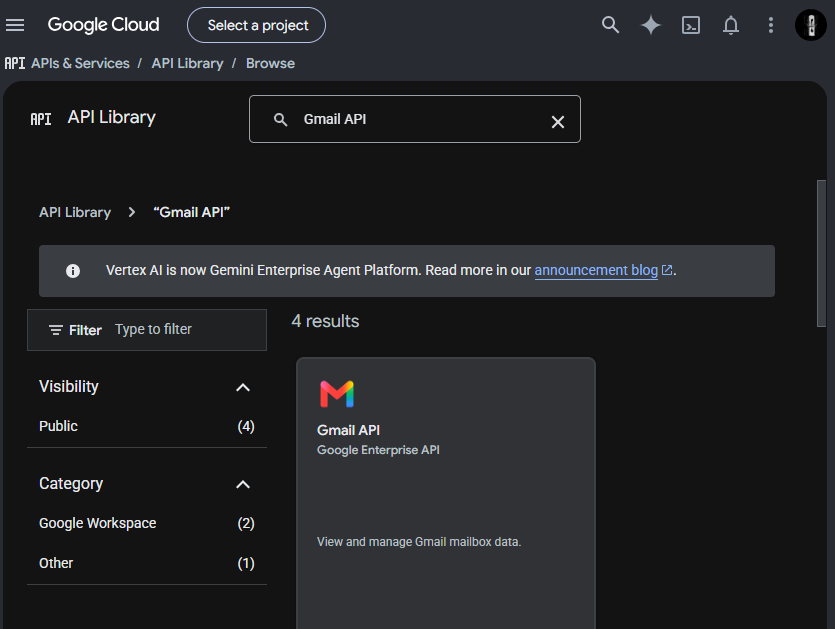Open the main navigation hamburger menu
This screenshot has width=835, height=629.
pyautogui.click(x=15, y=25)
